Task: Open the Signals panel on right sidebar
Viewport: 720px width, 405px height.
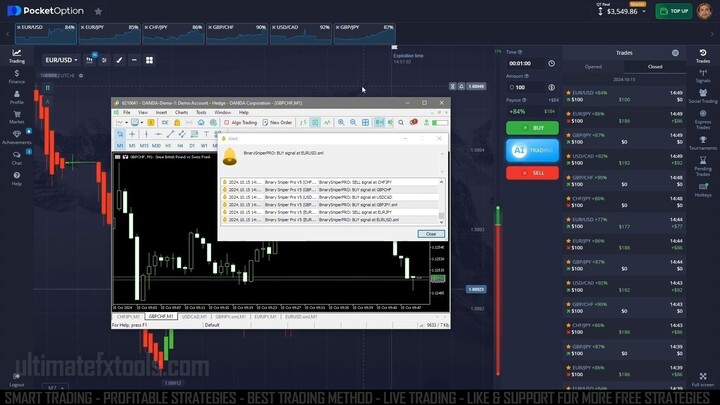Action: [703, 76]
